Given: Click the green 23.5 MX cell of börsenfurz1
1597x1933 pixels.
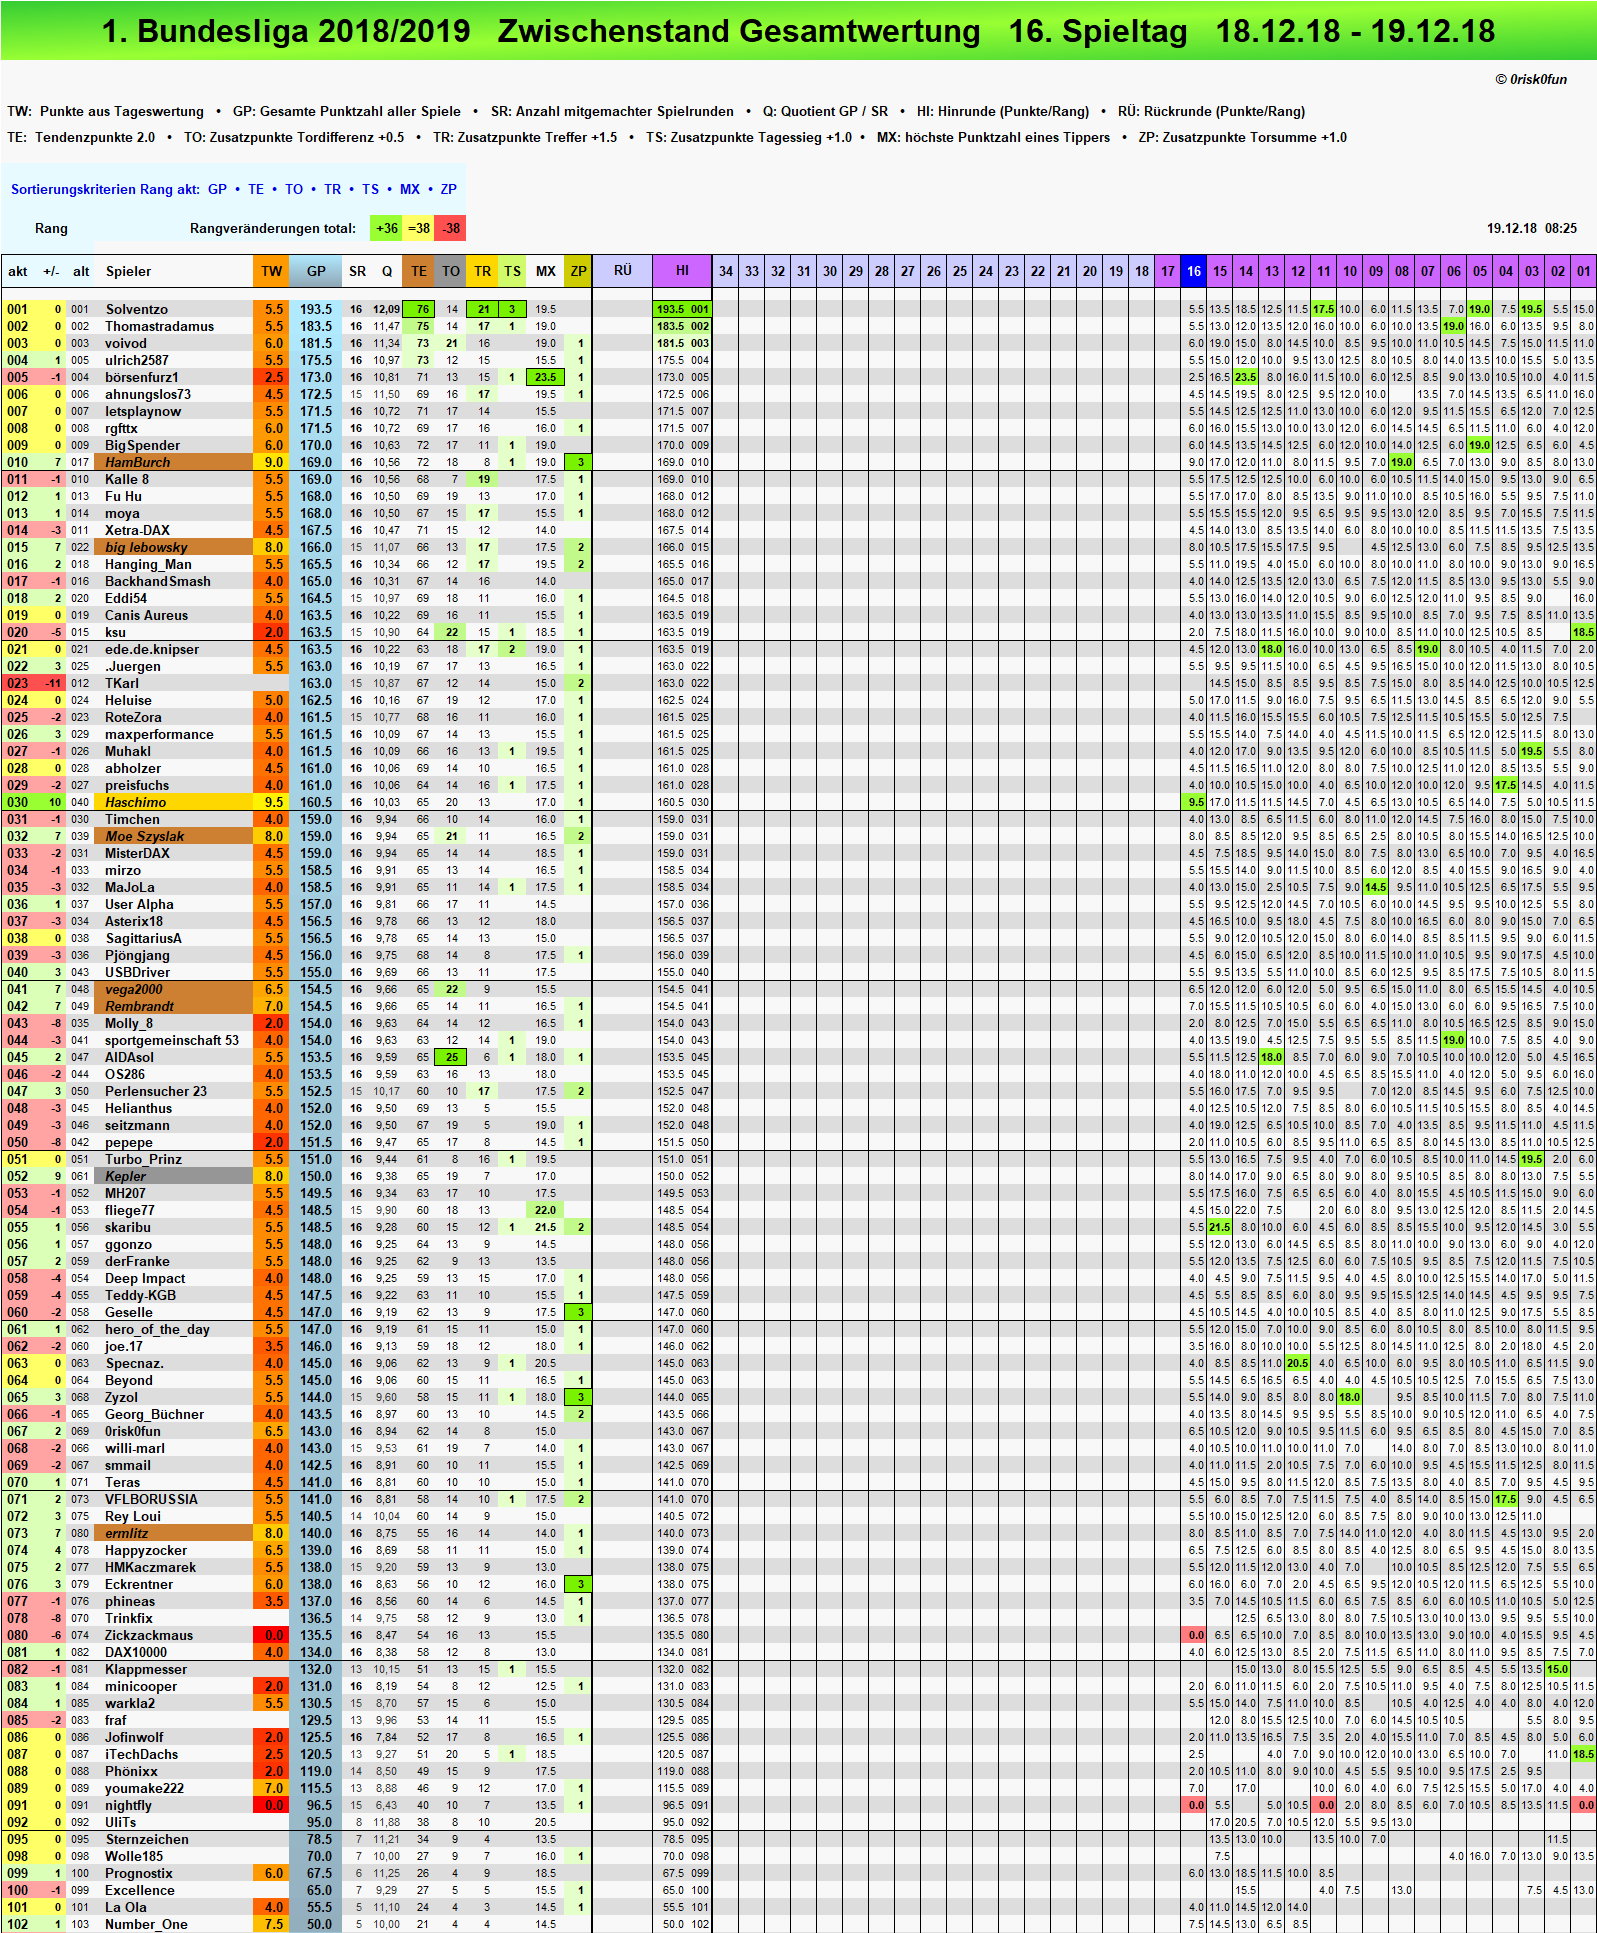Looking at the screenshot, I should [x=545, y=377].
